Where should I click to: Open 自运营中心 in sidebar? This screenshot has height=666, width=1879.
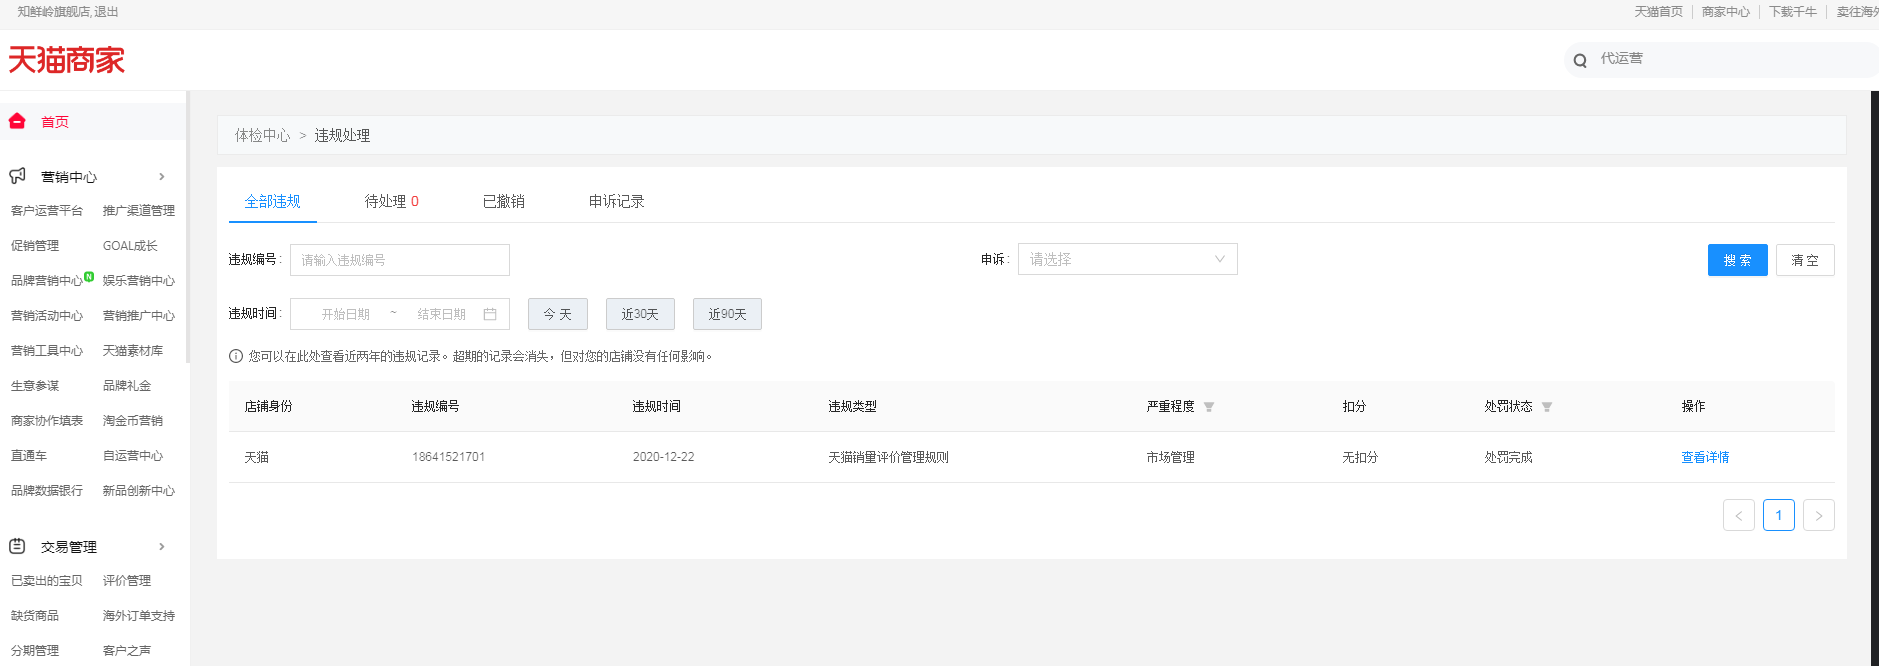coord(133,456)
